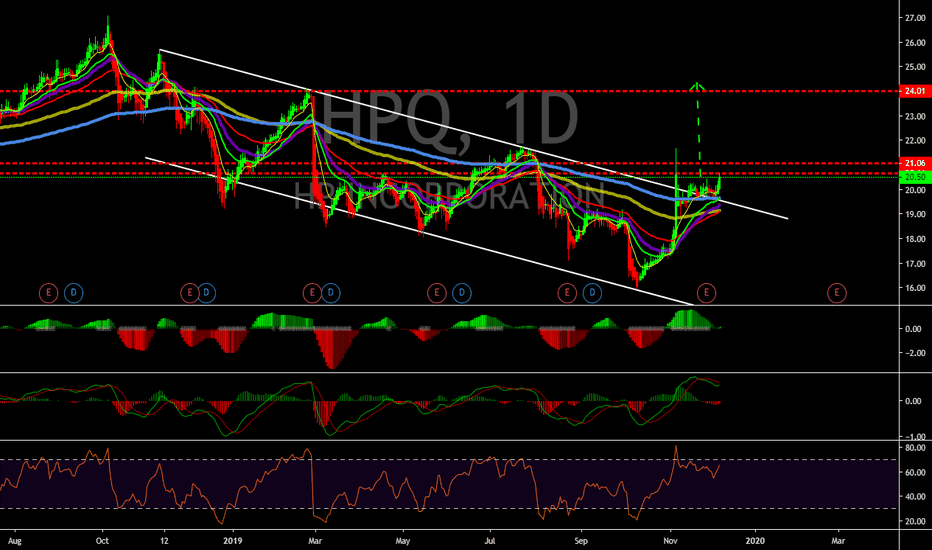The width and height of the screenshot is (932, 550).
Task: Click the green 20.50 current price label
Action: 915,177
